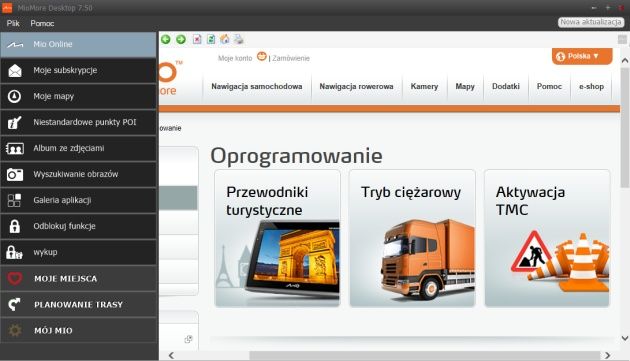Open Album ze zdjęciami section

point(78,148)
